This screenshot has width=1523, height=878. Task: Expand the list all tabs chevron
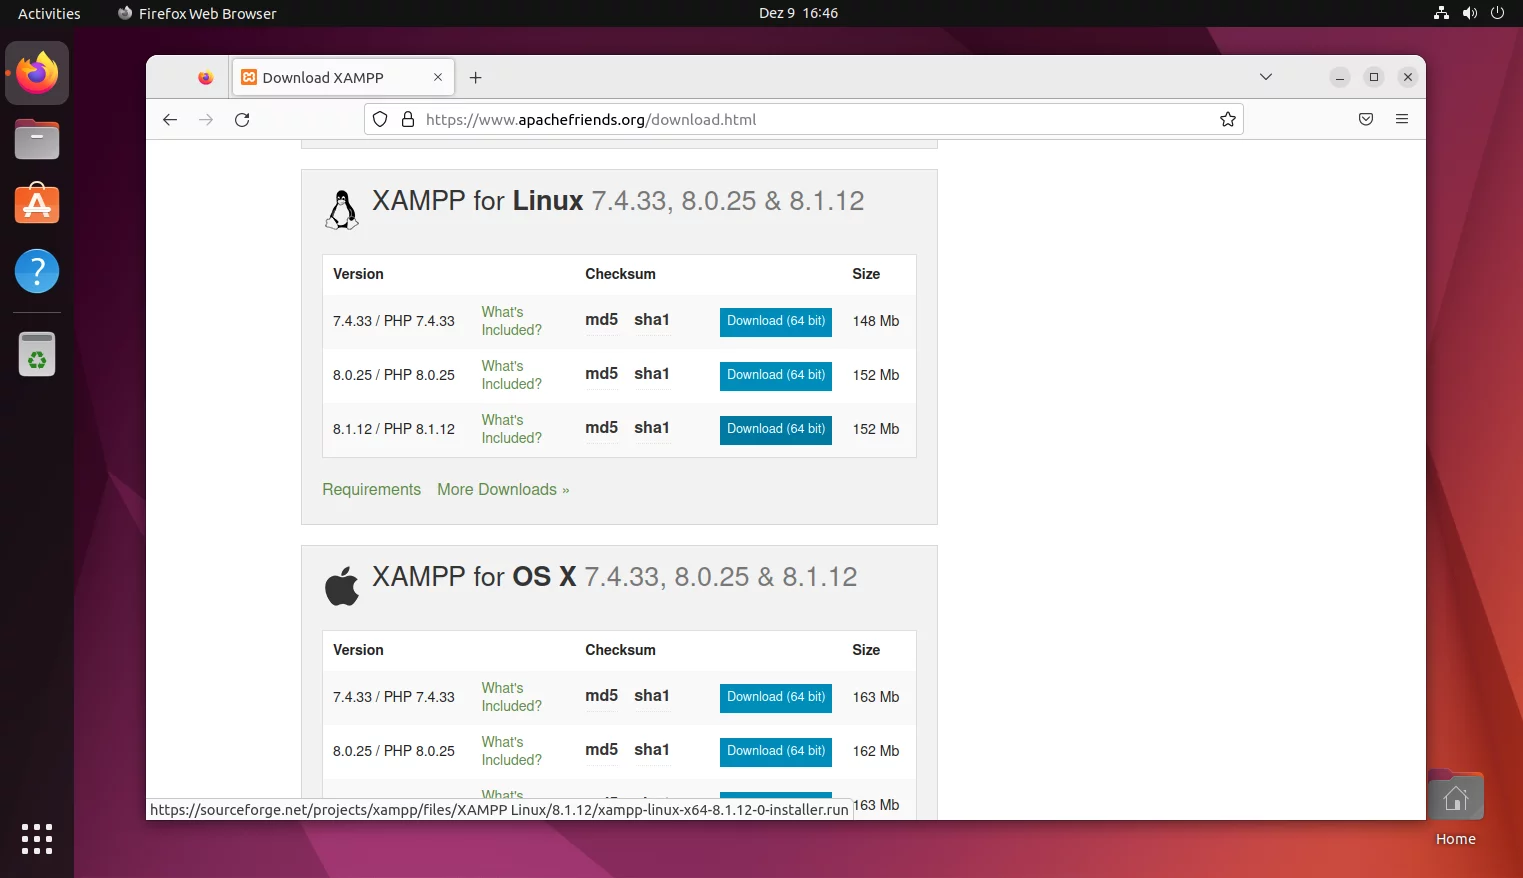pyautogui.click(x=1266, y=77)
